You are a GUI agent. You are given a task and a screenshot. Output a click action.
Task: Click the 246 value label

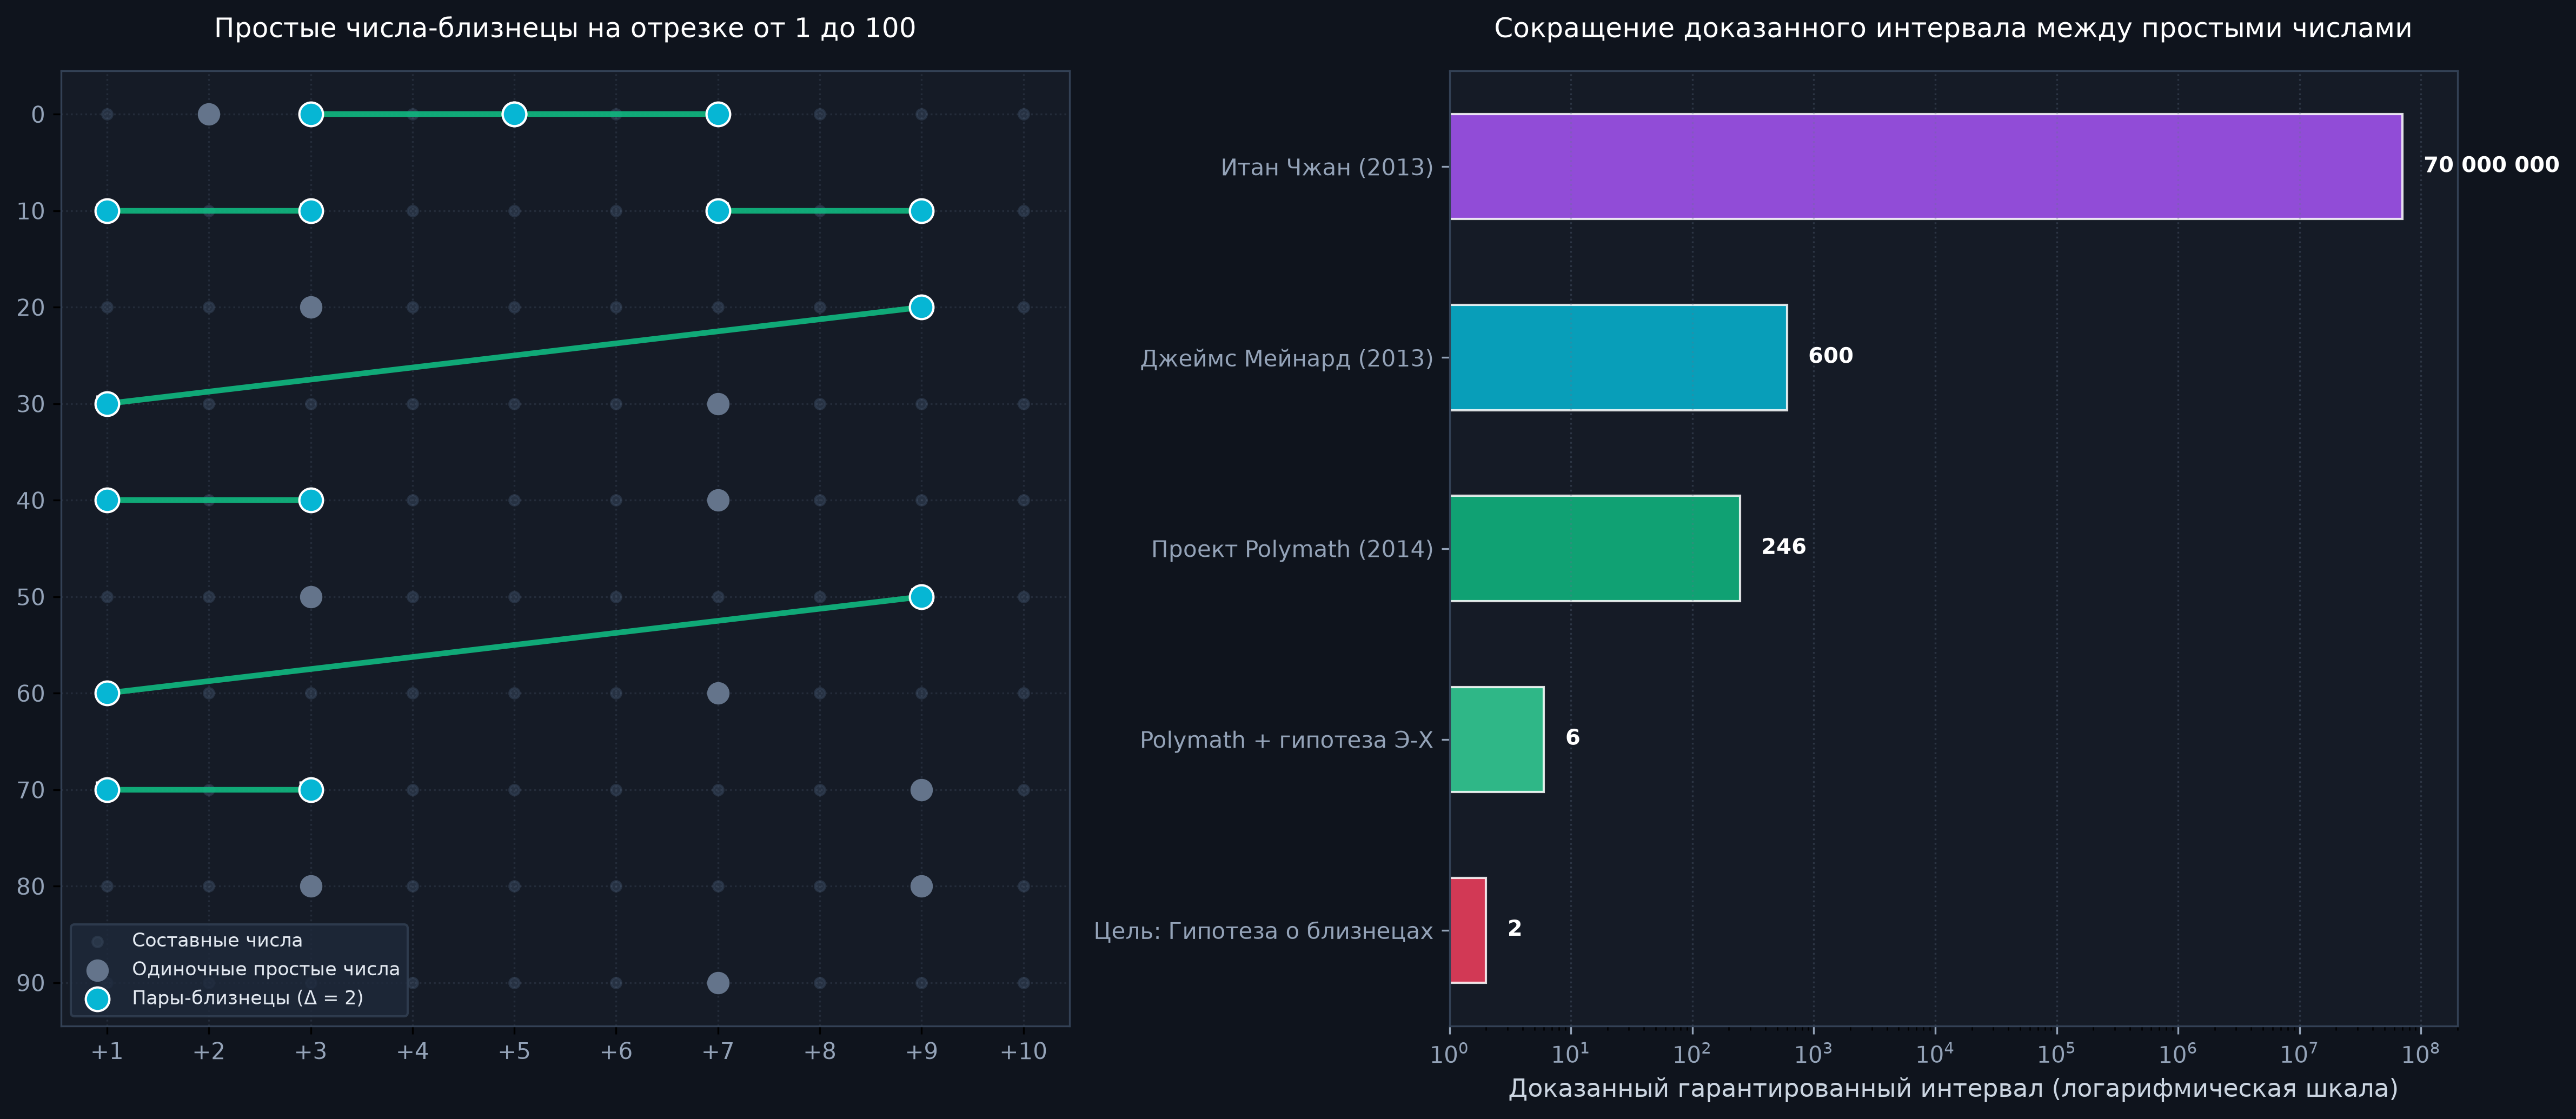(1783, 547)
